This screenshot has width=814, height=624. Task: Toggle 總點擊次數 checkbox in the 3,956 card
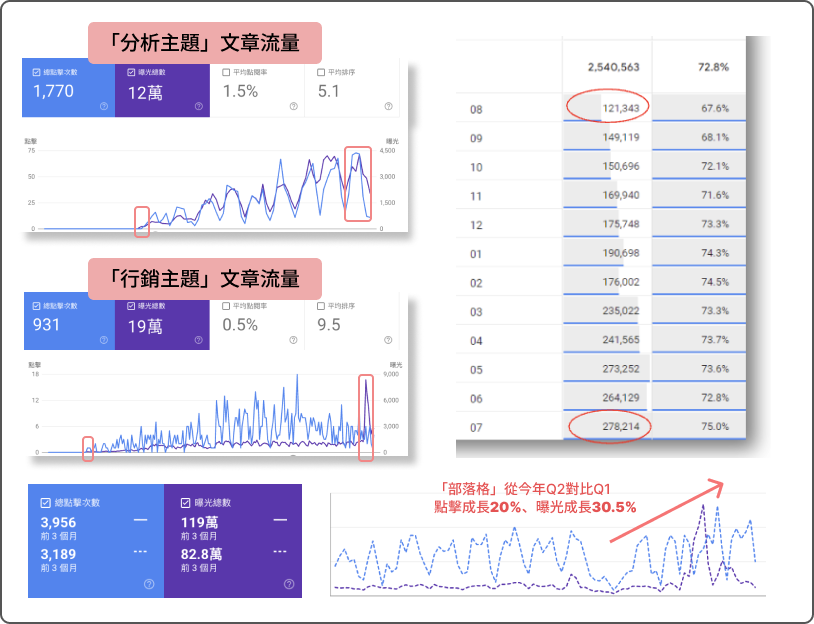45,503
